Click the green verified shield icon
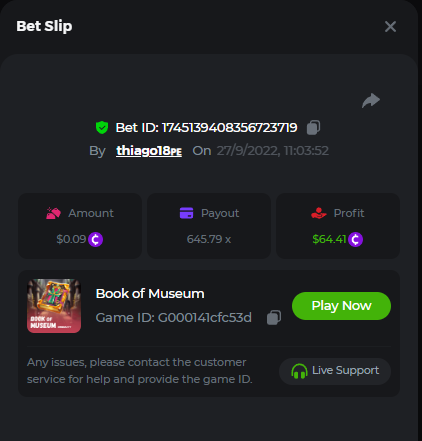 click(102, 127)
